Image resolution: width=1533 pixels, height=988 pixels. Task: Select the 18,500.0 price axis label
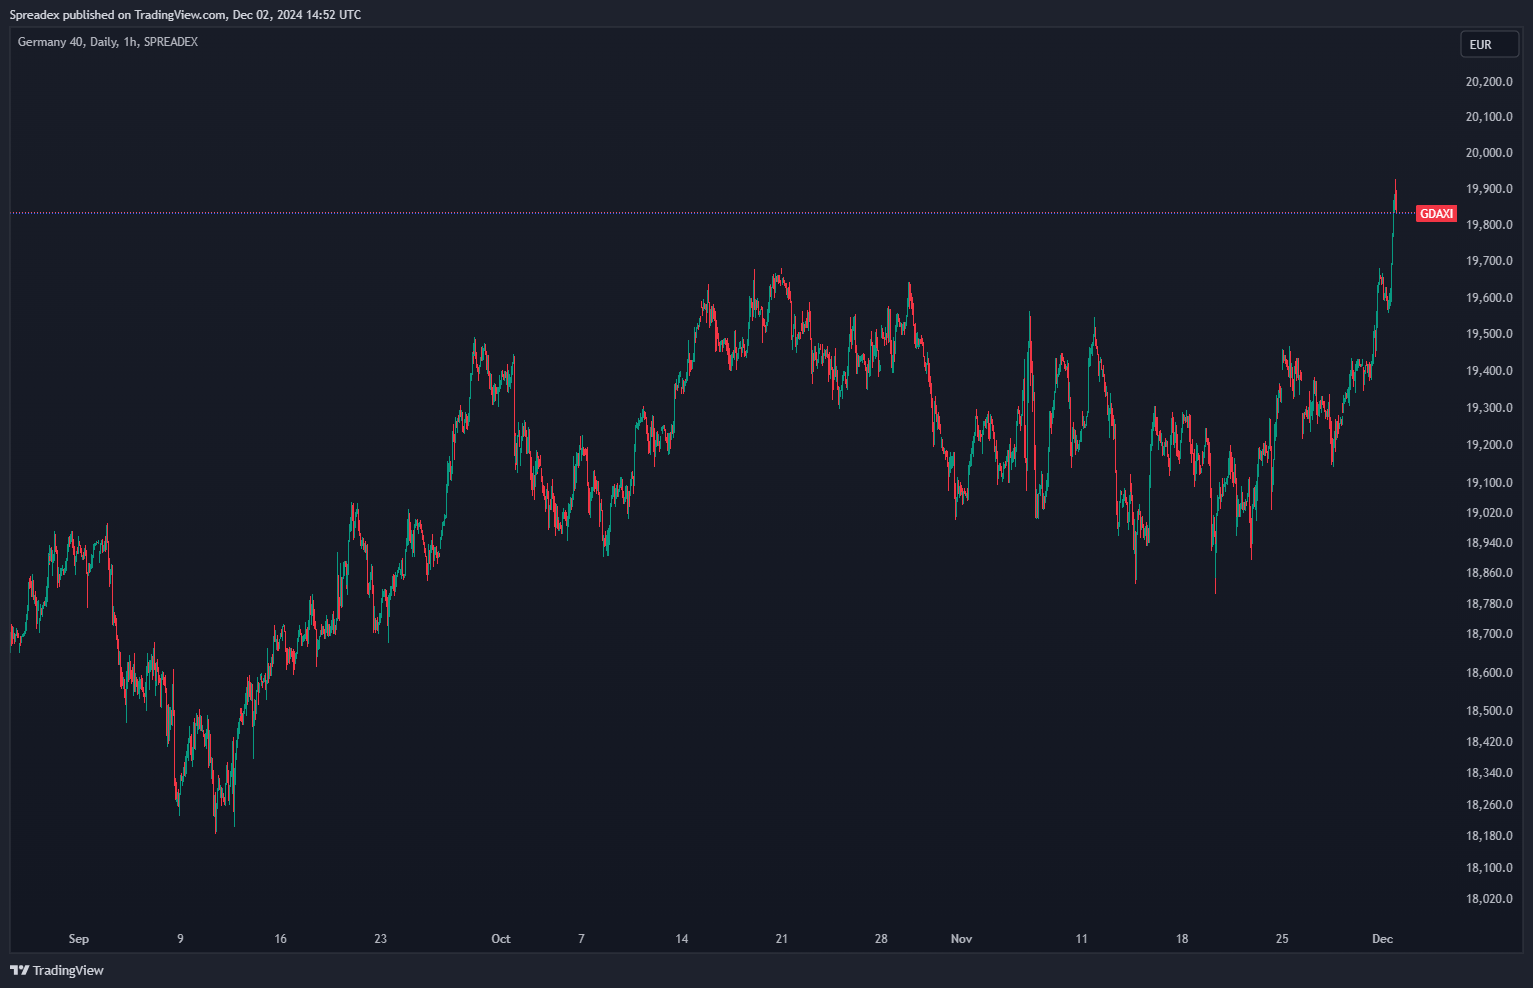[1489, 711]
